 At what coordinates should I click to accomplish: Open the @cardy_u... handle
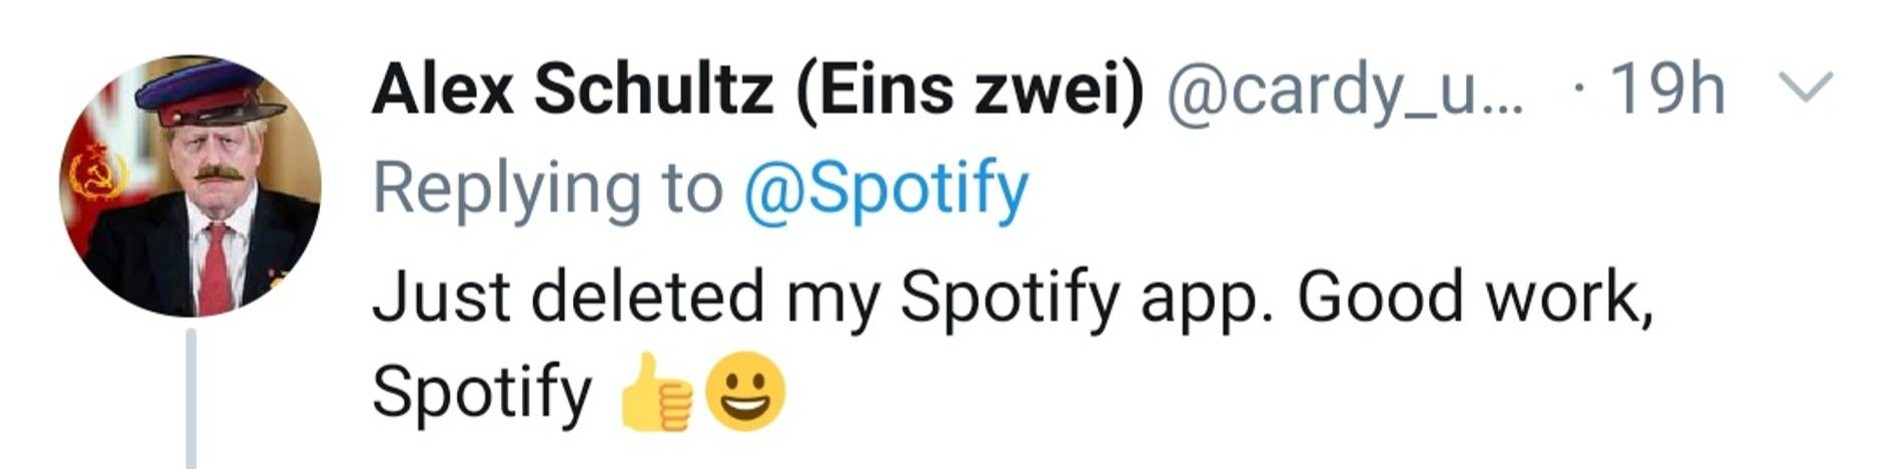[x=1344, y=92]
